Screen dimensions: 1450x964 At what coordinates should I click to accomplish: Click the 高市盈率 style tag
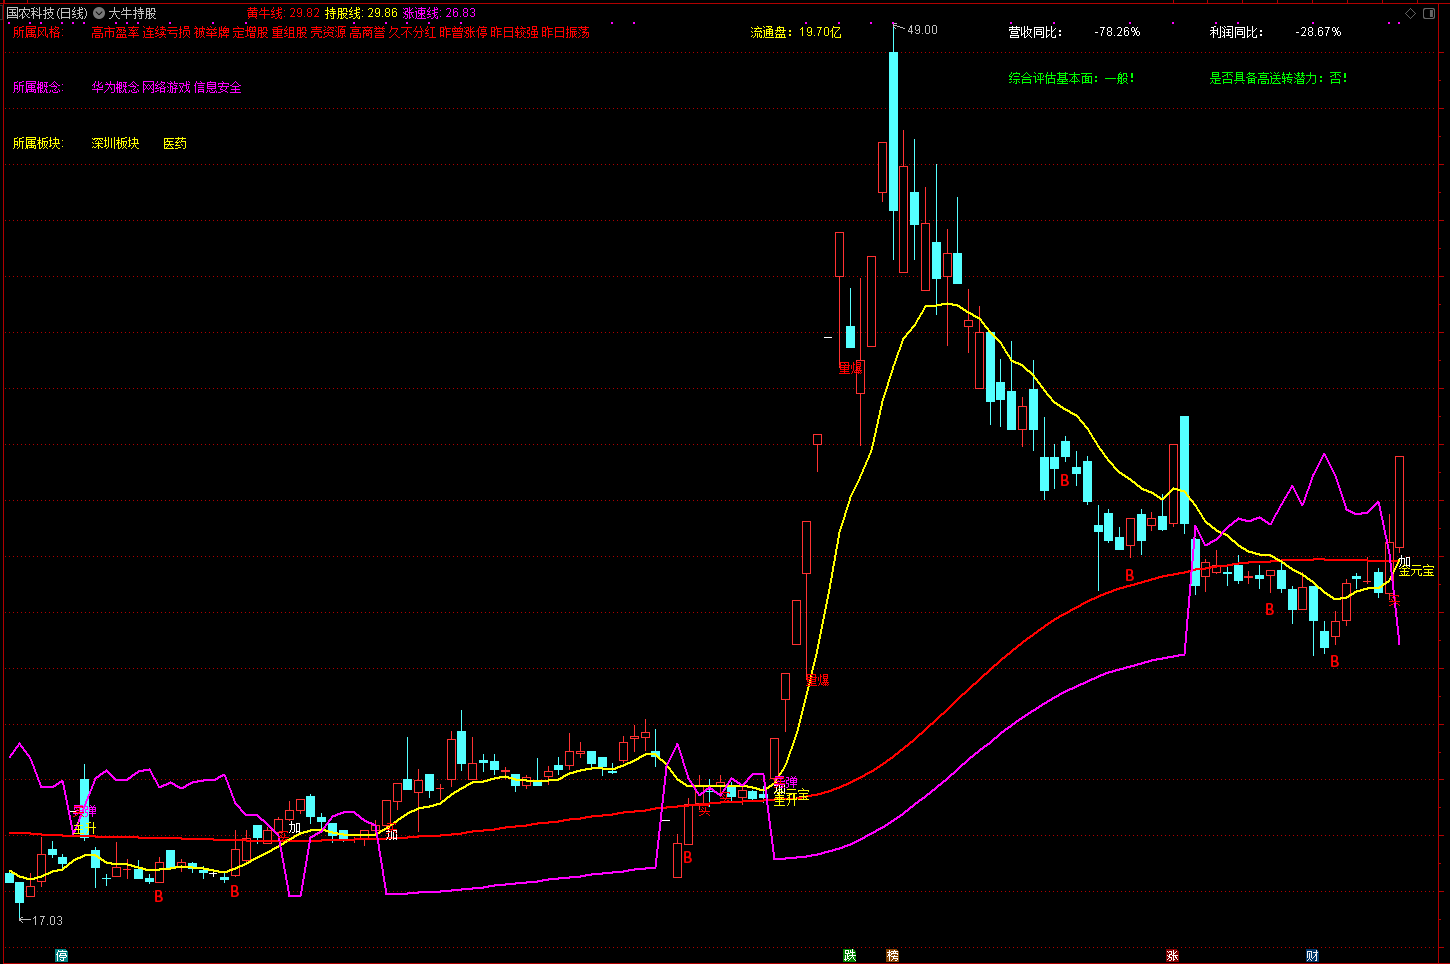[x=116, y=32]
